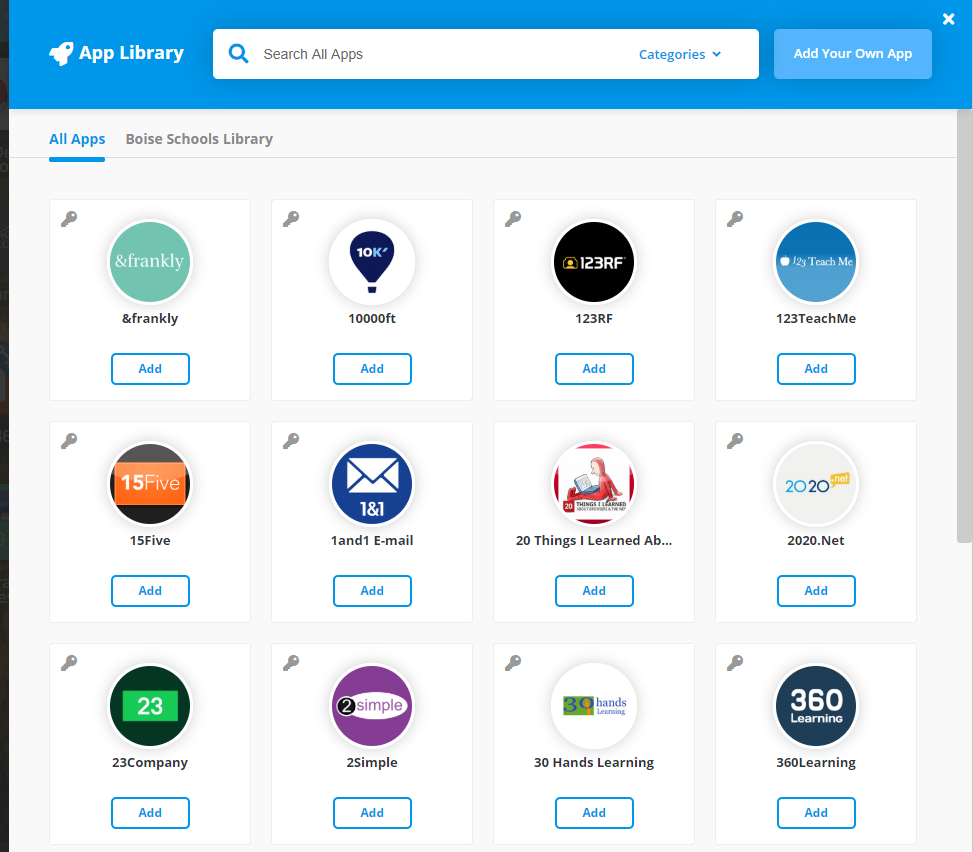
Task: Open the Boise Schools Library tab
Action: click(199, 139)
